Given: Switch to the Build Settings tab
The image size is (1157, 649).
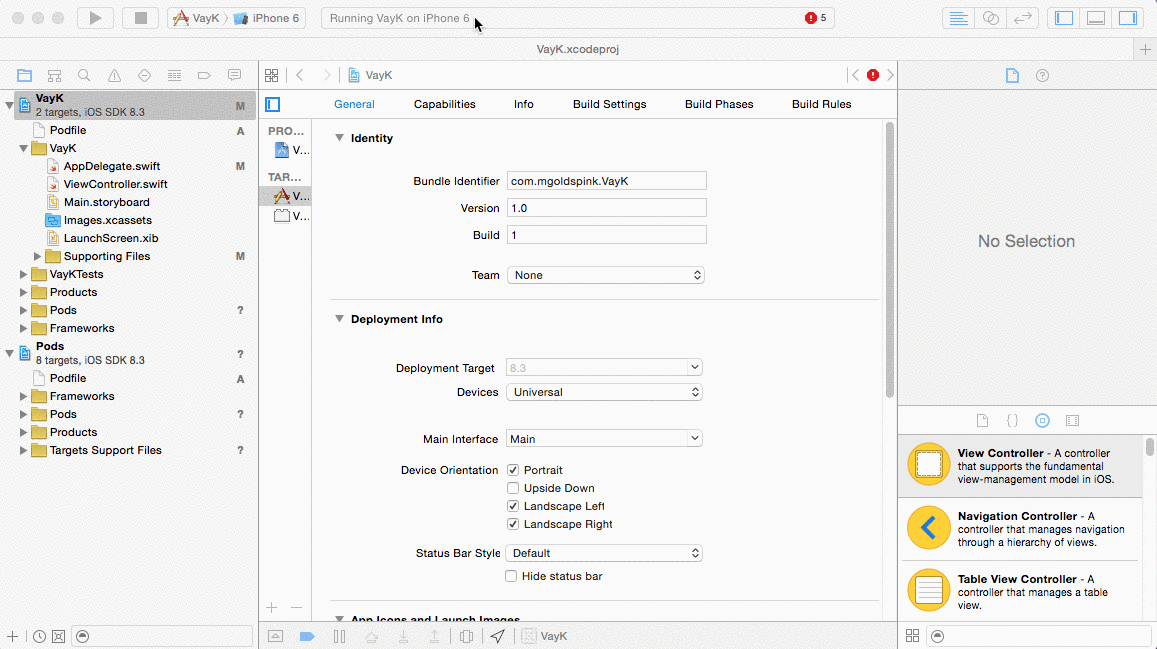Looking at the screenshot, I should tap(609, 104).
